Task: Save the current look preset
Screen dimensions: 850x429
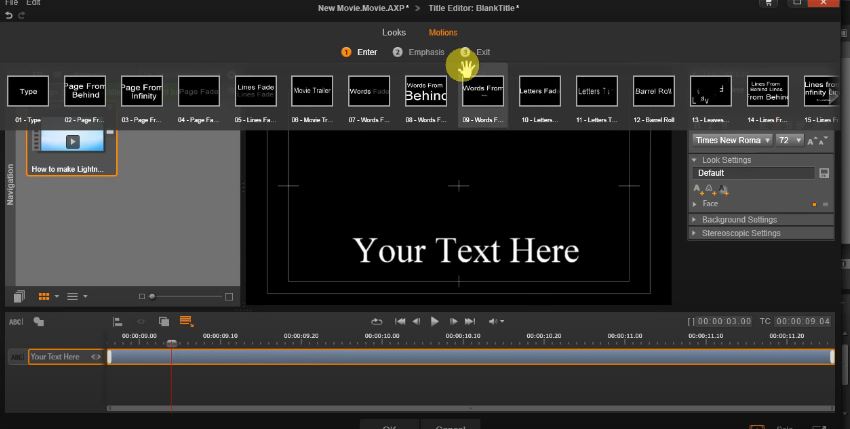Action: click(824, 173)
